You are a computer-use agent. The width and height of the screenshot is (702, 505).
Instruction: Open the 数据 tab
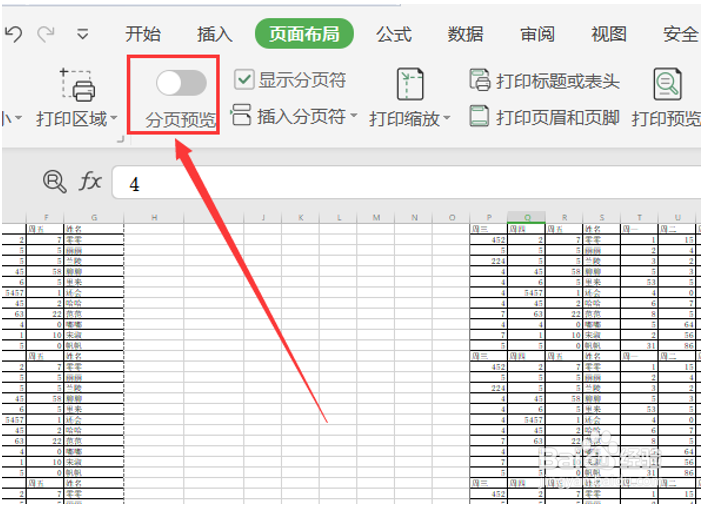(x=465, y=34)
